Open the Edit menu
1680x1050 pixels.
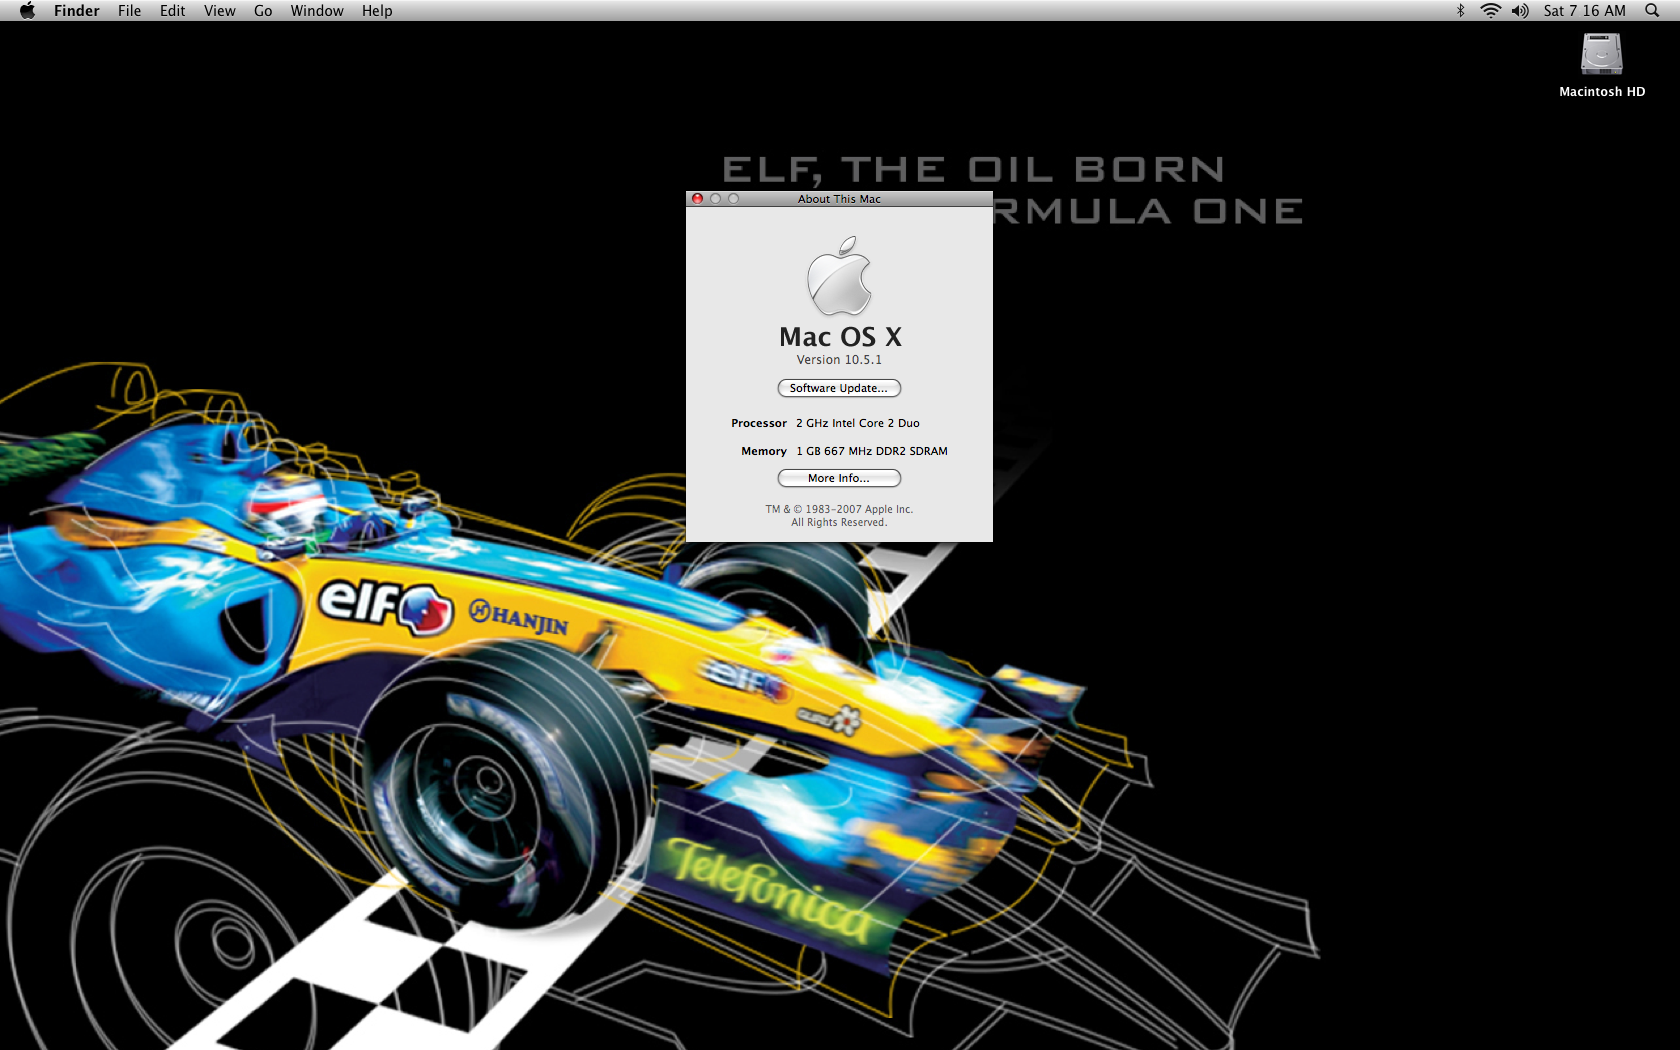(172, 10)
